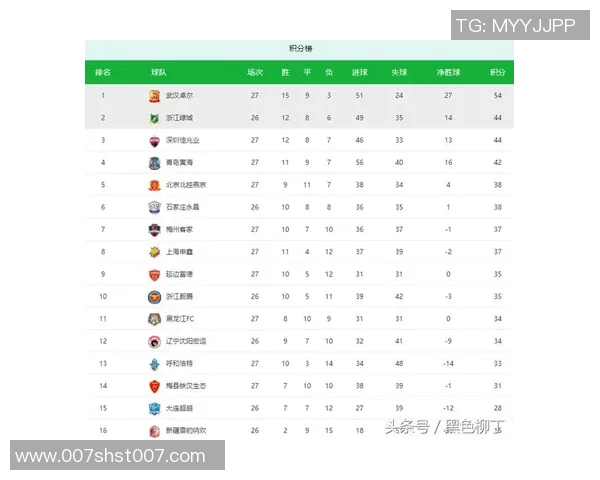
Task: Select the 呼和浩特 team crest icon
Action: tap(155, 364)
